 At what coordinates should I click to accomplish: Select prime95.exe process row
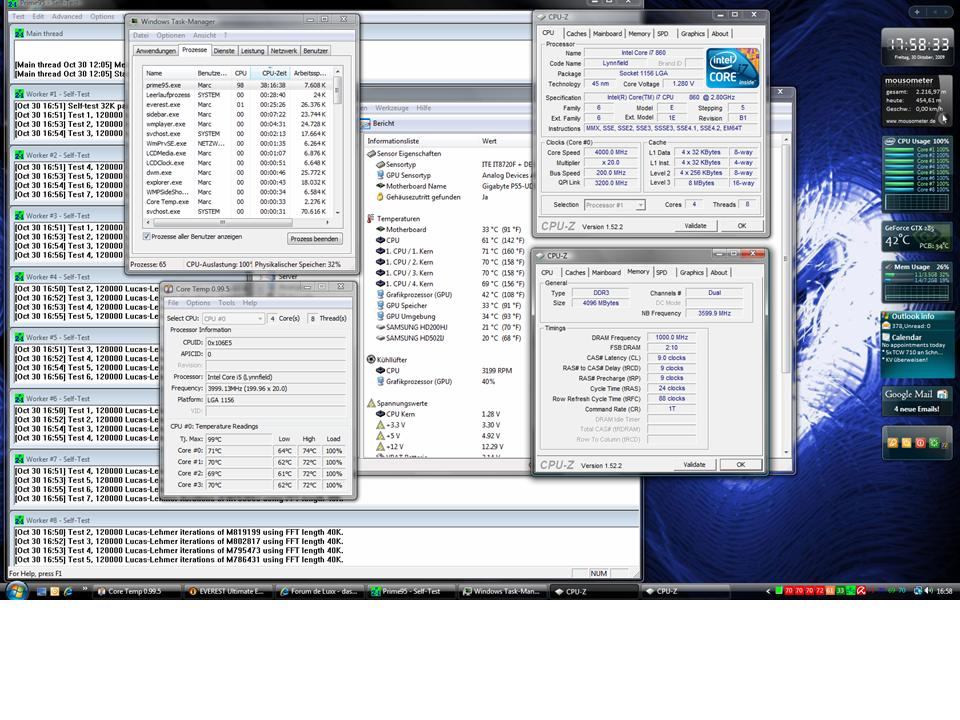238,85
